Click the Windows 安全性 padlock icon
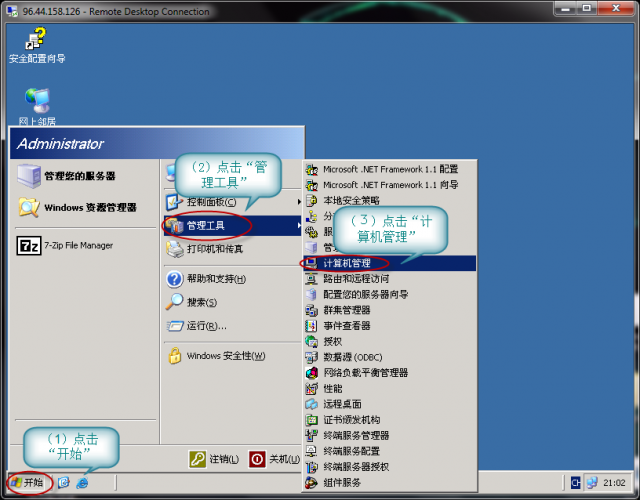 pos(175,356)
